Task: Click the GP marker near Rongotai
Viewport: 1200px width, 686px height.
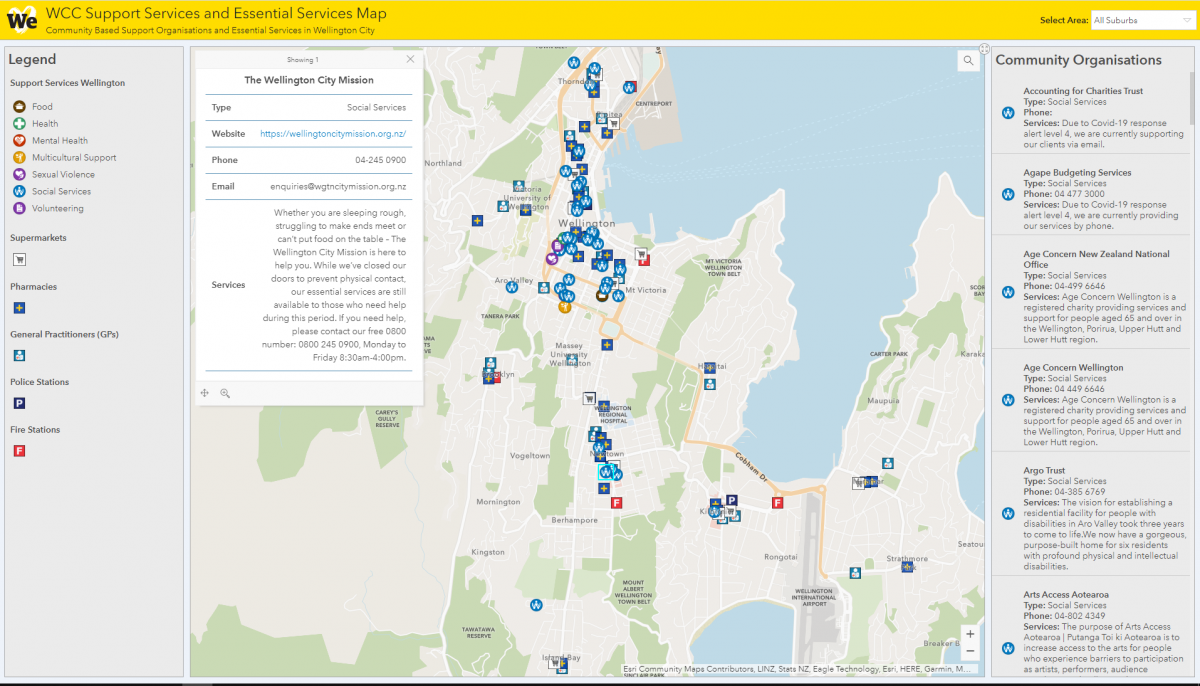Action: [855, 573]
